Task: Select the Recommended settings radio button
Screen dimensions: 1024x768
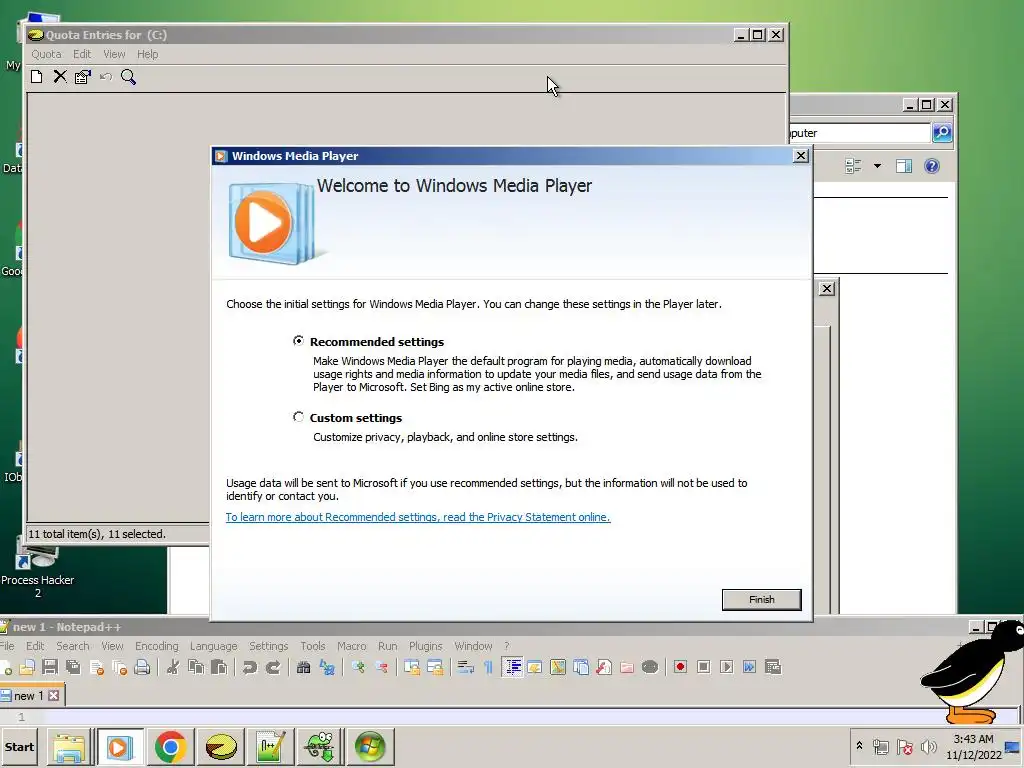Action: tap(298, 341)
